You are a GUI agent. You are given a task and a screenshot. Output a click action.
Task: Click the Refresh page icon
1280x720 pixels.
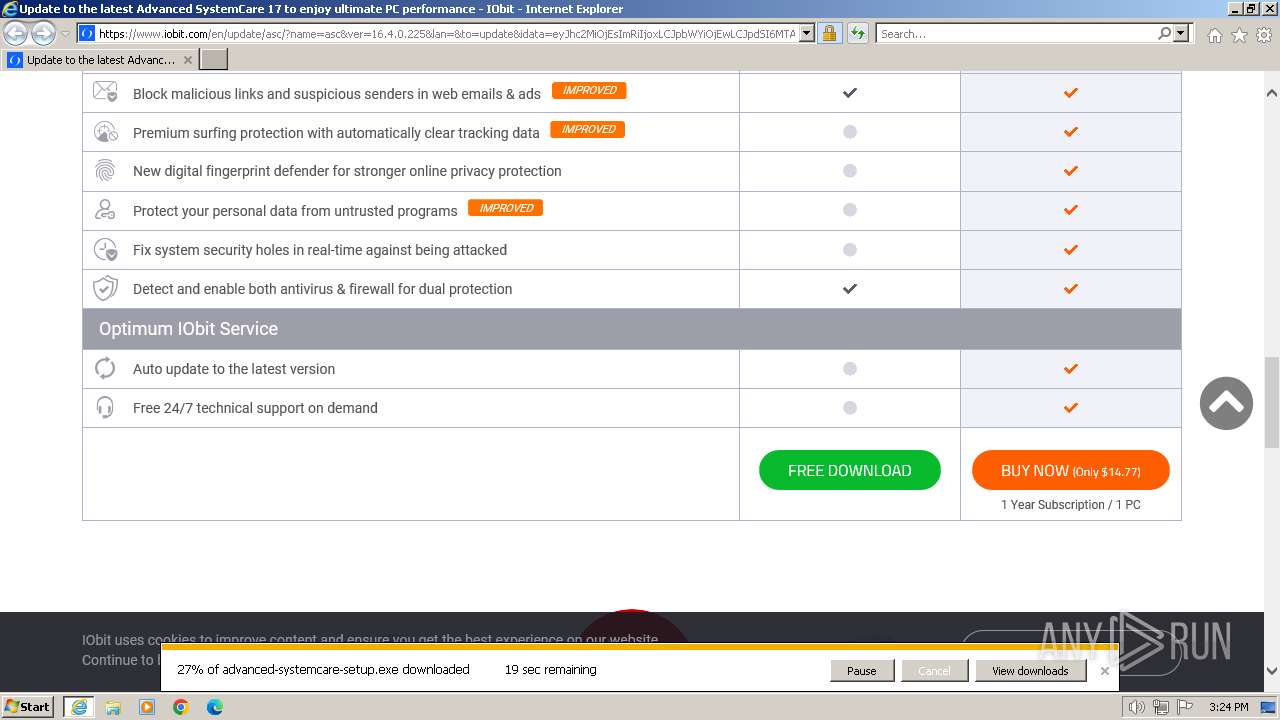point(858,33)
